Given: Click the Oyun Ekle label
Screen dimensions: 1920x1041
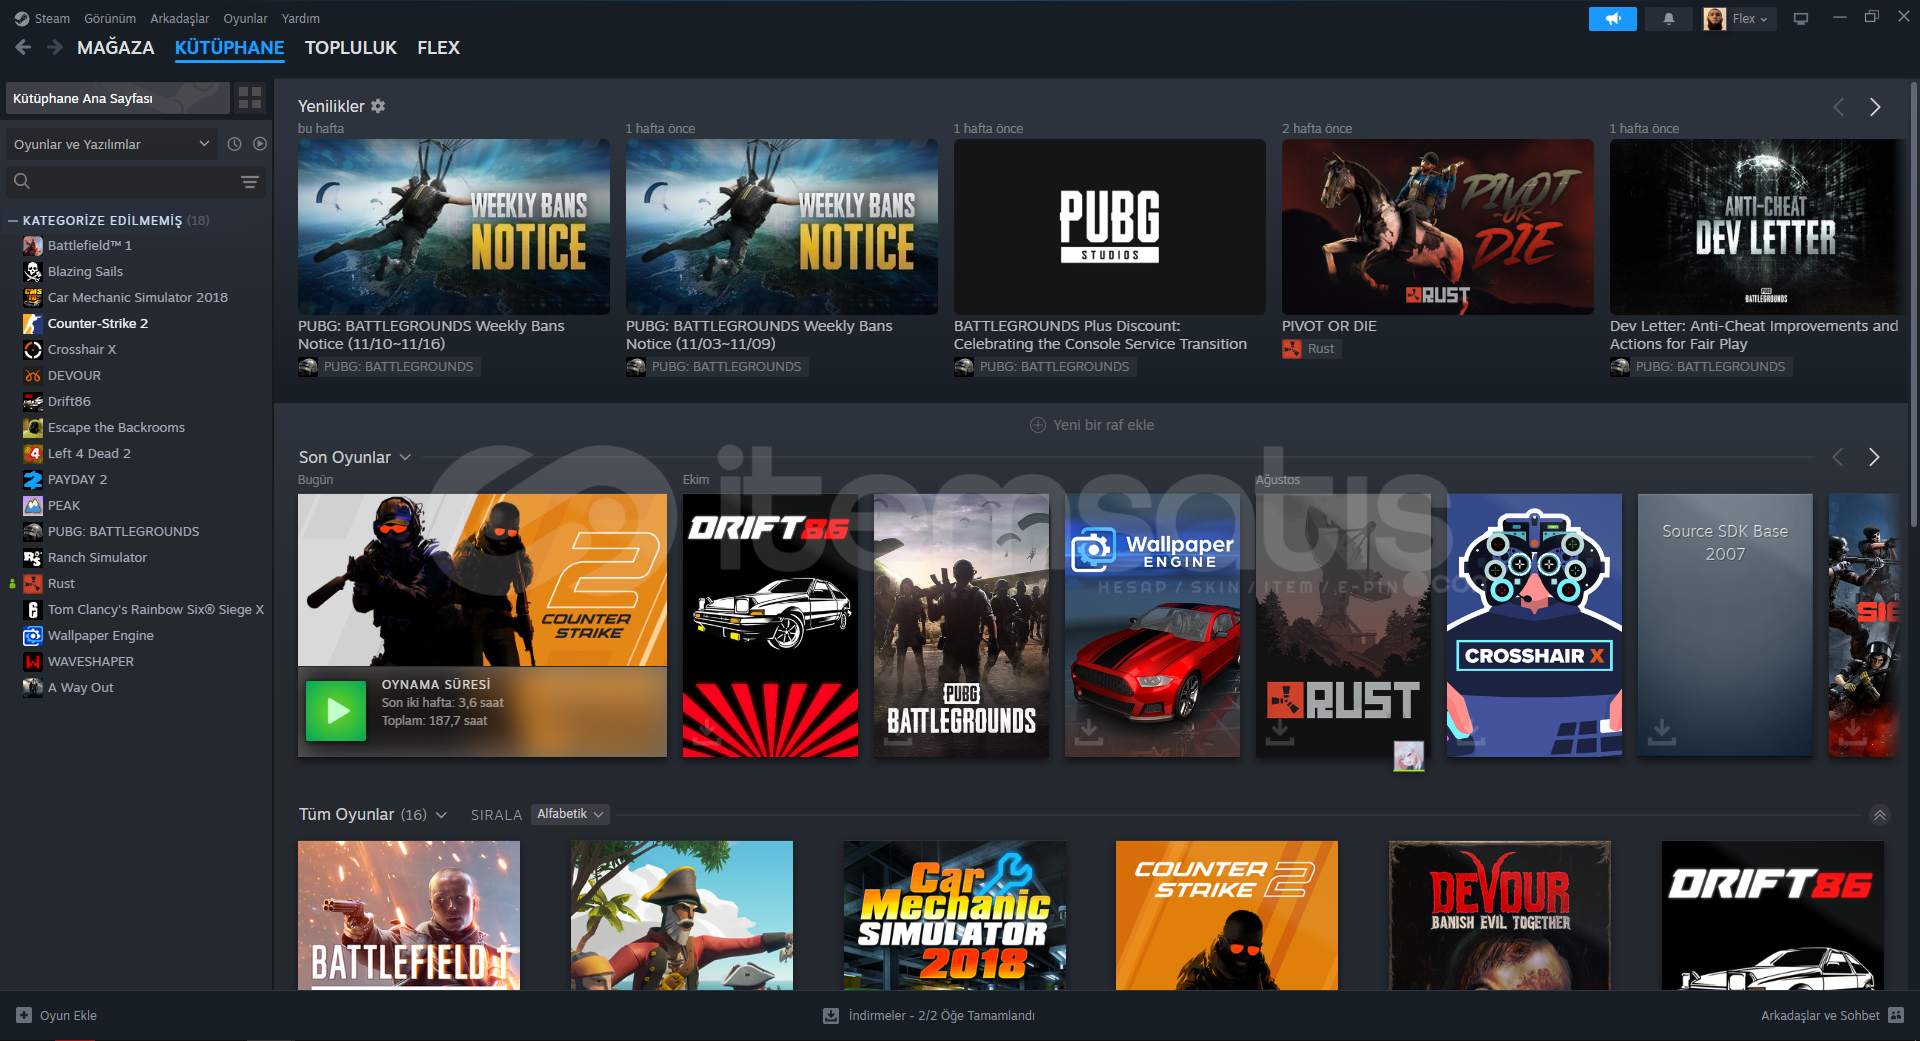Looking at the screenshot, I should [x=68, y=1015].
